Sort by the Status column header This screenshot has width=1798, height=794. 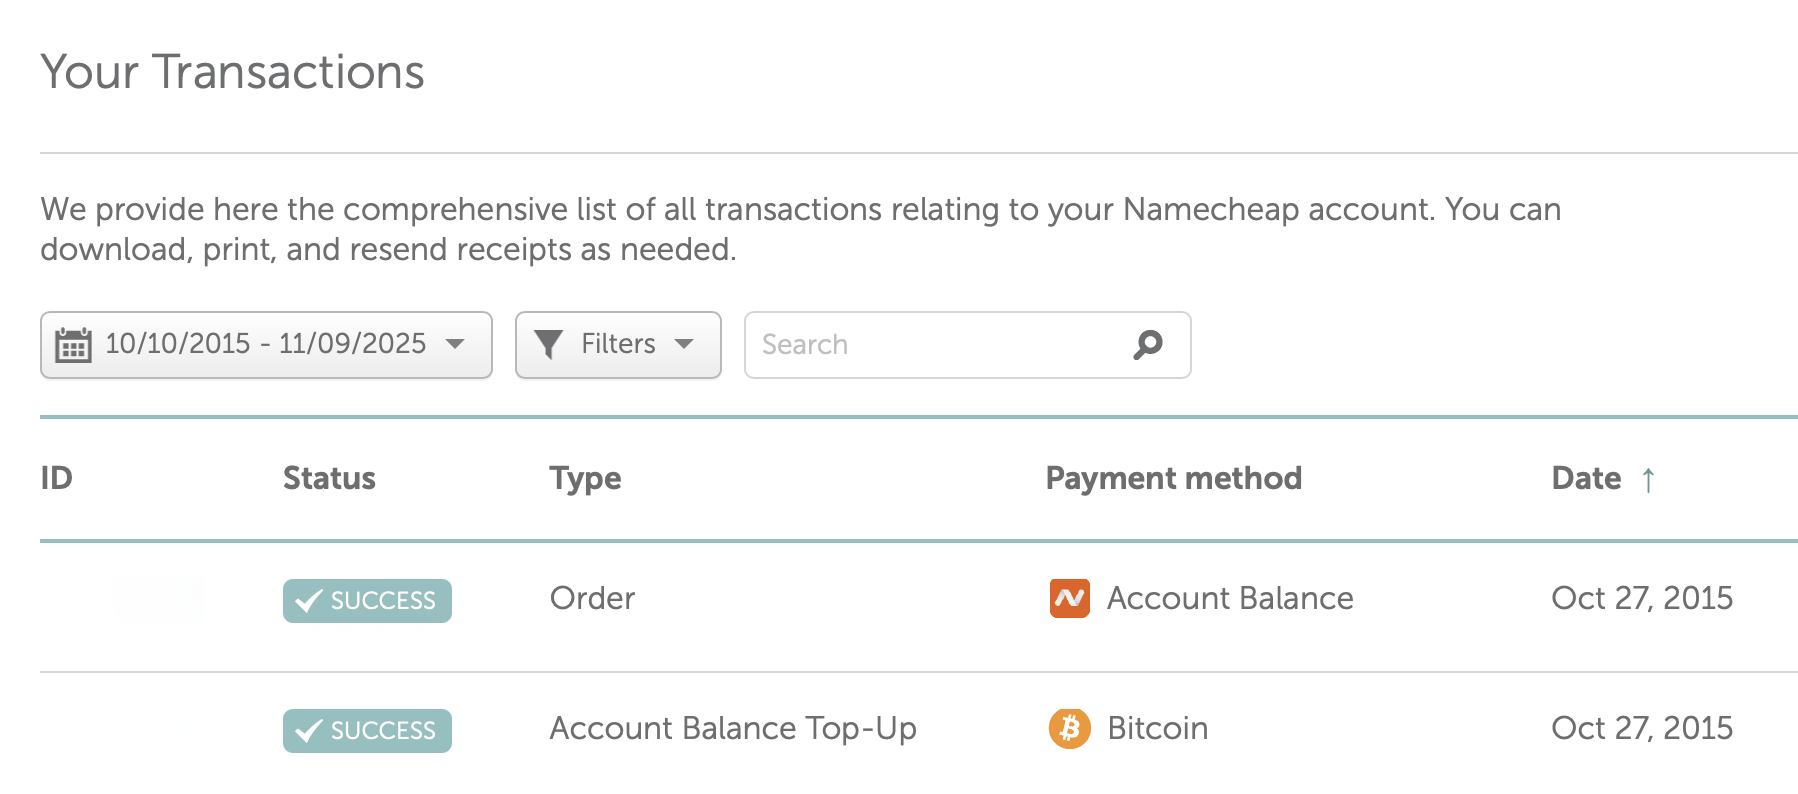coord(329,478)
